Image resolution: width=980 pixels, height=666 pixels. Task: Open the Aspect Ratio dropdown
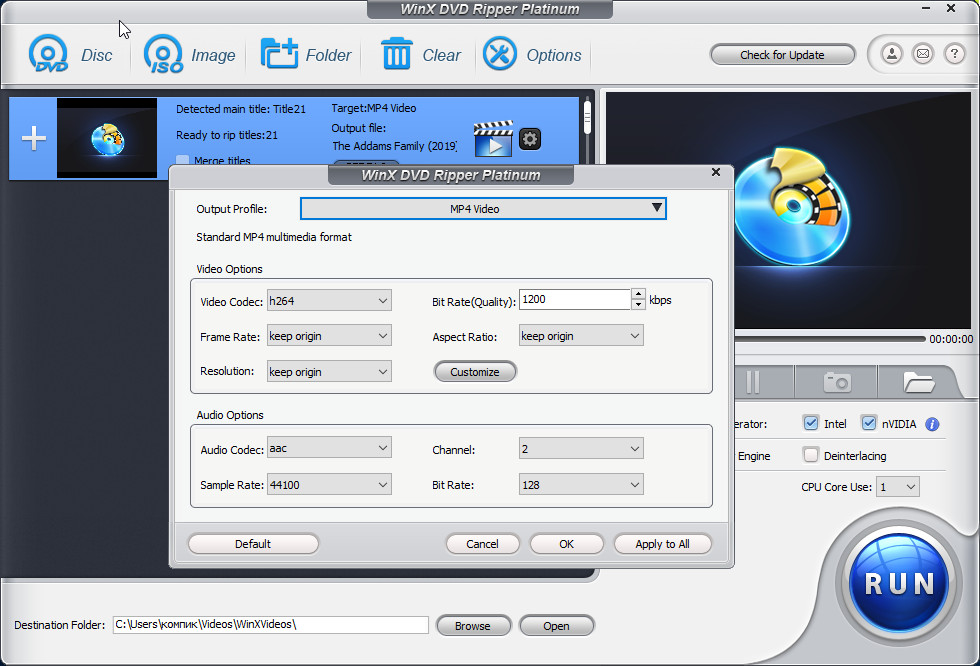581,335
